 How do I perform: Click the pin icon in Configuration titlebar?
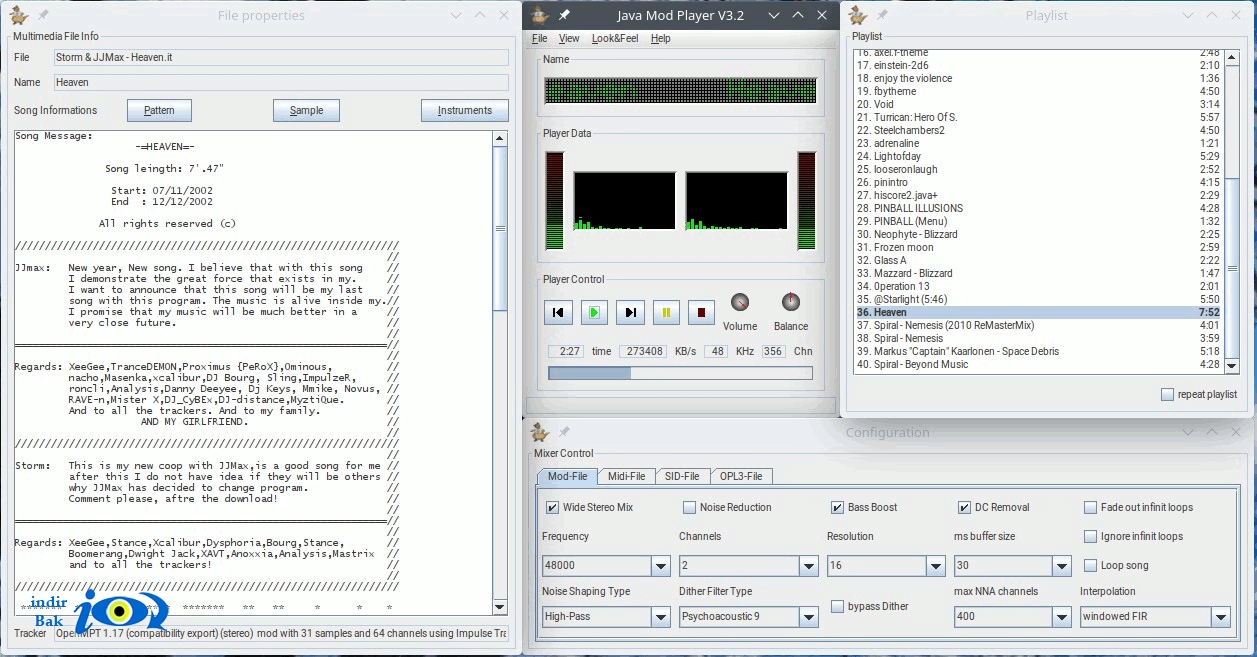[x=565, y=432]
